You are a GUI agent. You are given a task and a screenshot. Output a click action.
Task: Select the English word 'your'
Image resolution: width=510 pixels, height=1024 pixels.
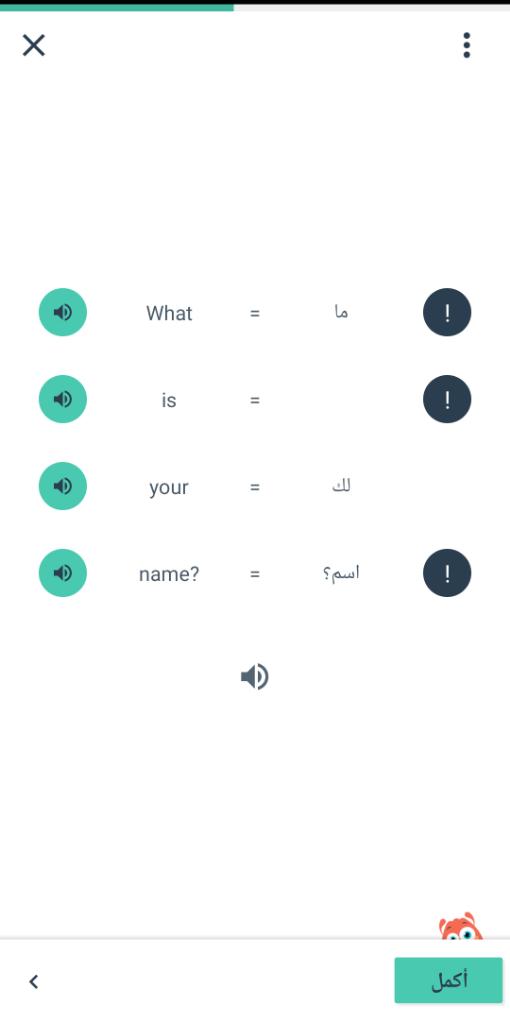[168, 488]
